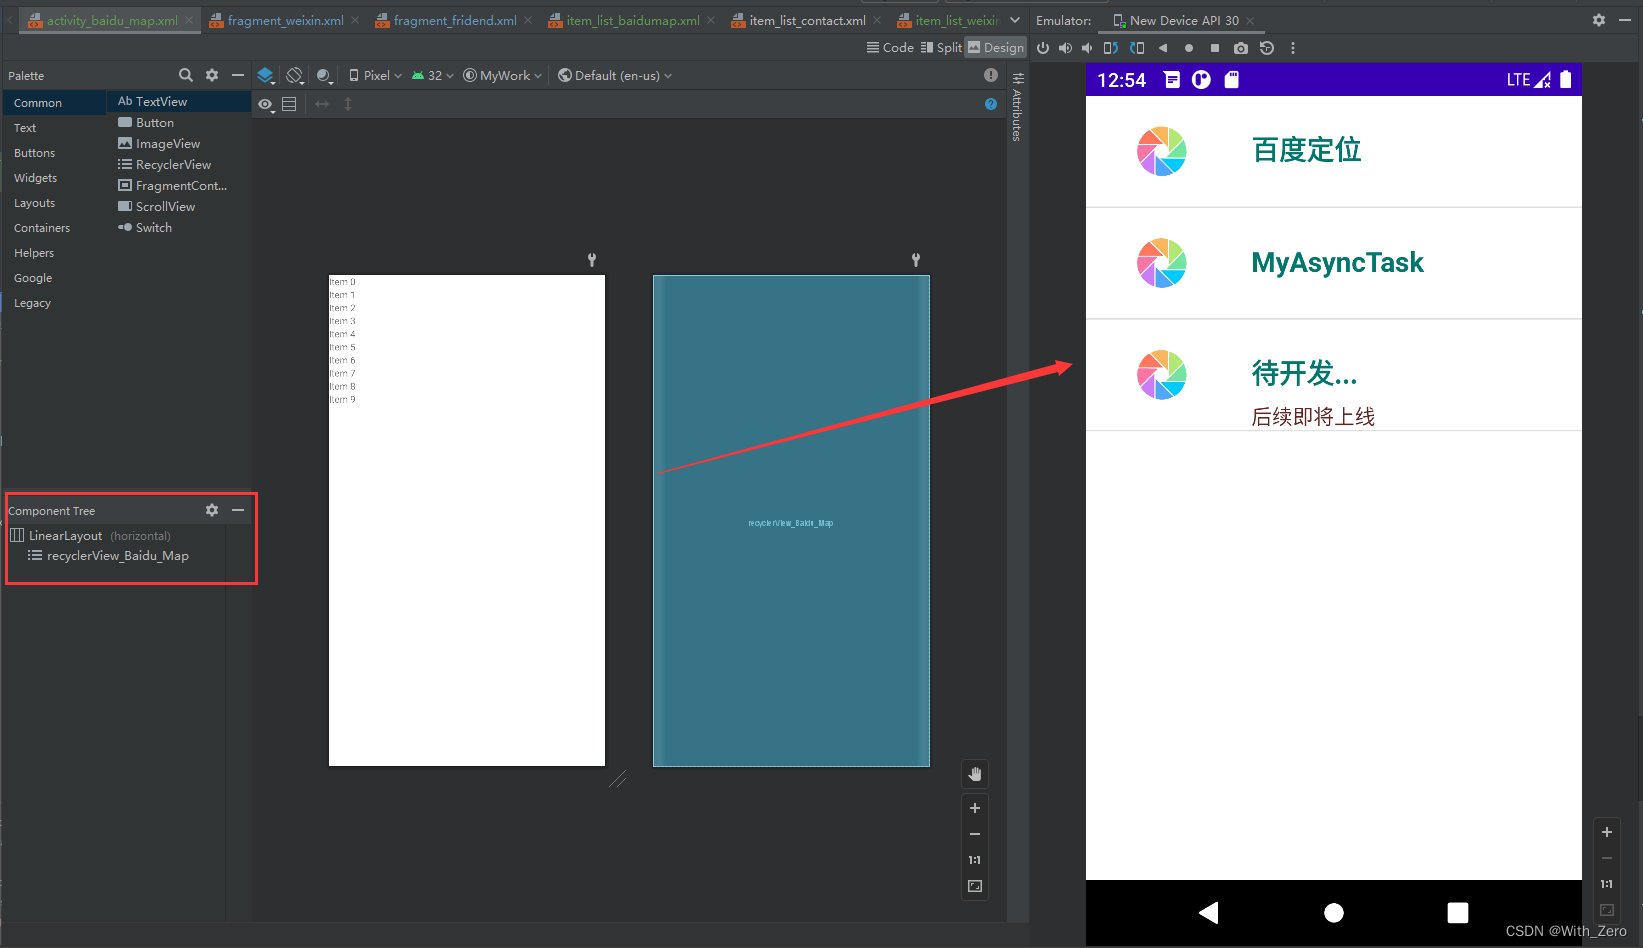The width and height of the screenshot is (1643, 948).
Task: Take a screenshot with the emulator camera icon
Action: 1241,47
